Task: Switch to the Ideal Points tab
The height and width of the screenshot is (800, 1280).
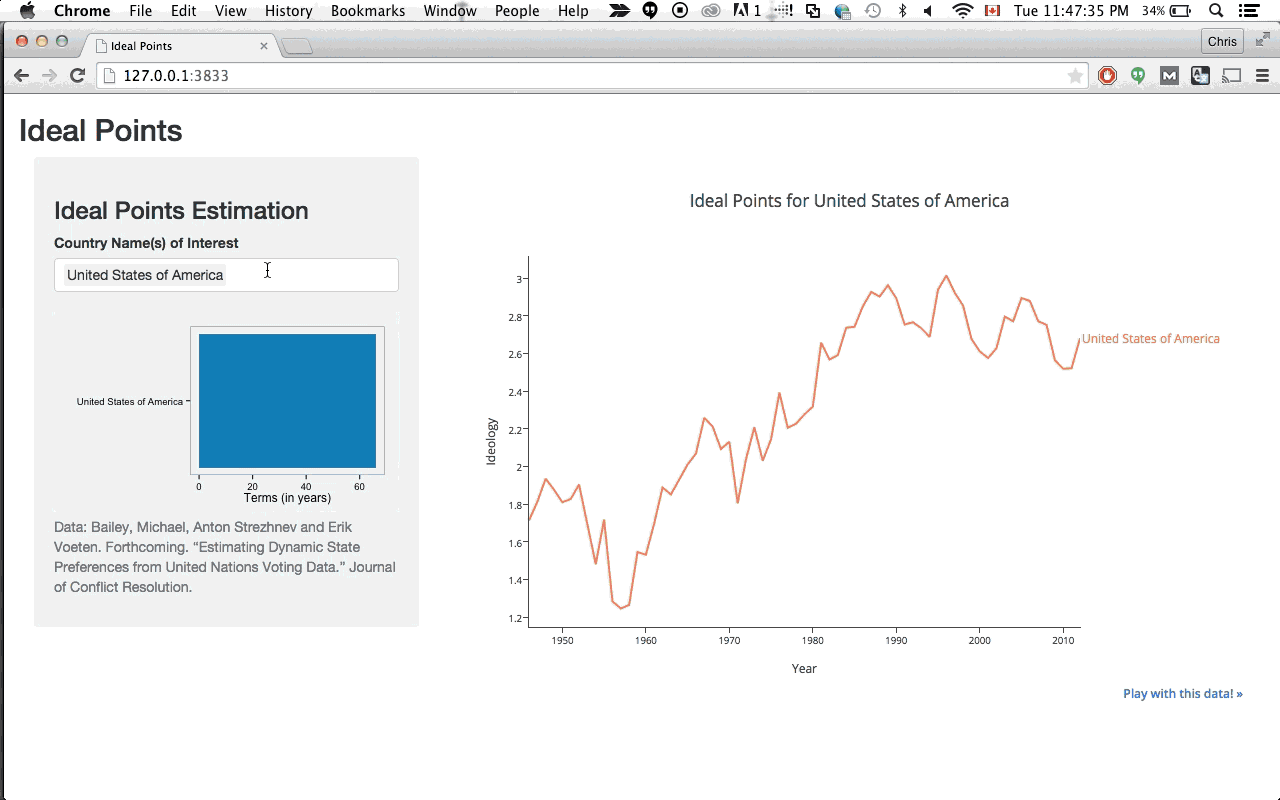Action: coord(175,46)
